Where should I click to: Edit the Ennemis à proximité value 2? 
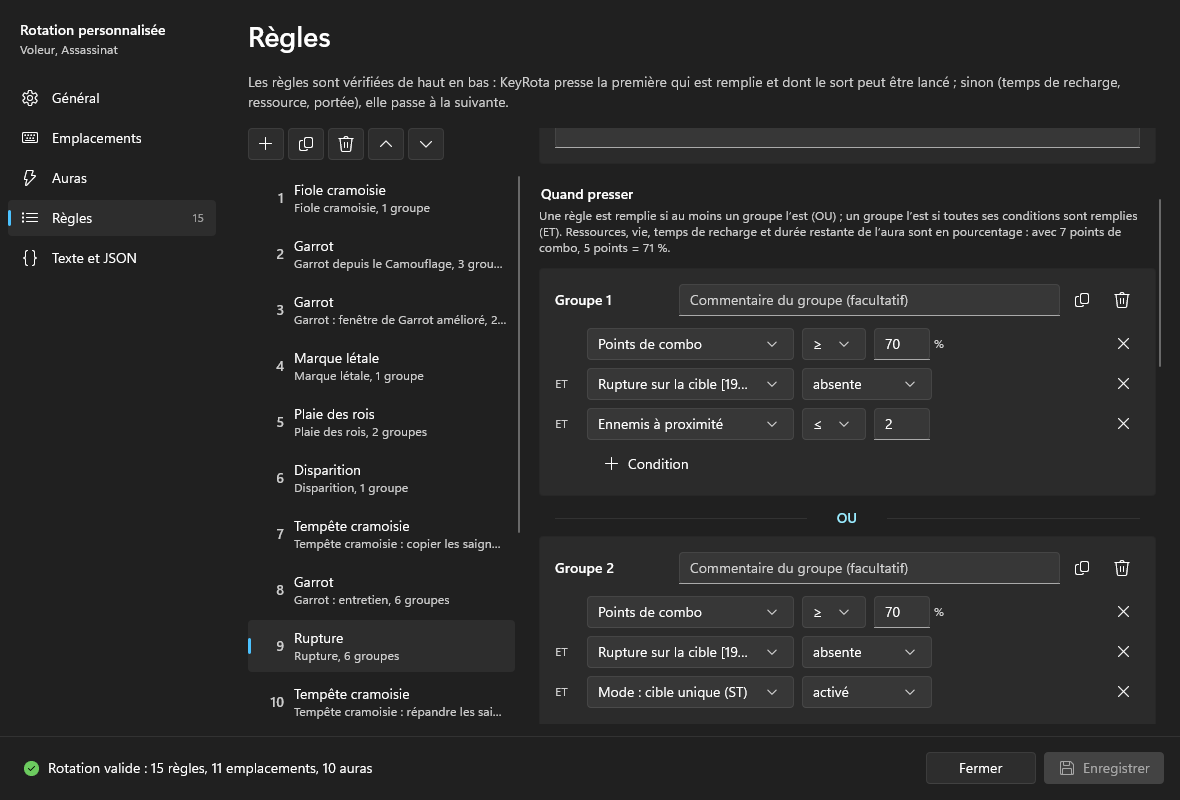click(x=902, y=424)
